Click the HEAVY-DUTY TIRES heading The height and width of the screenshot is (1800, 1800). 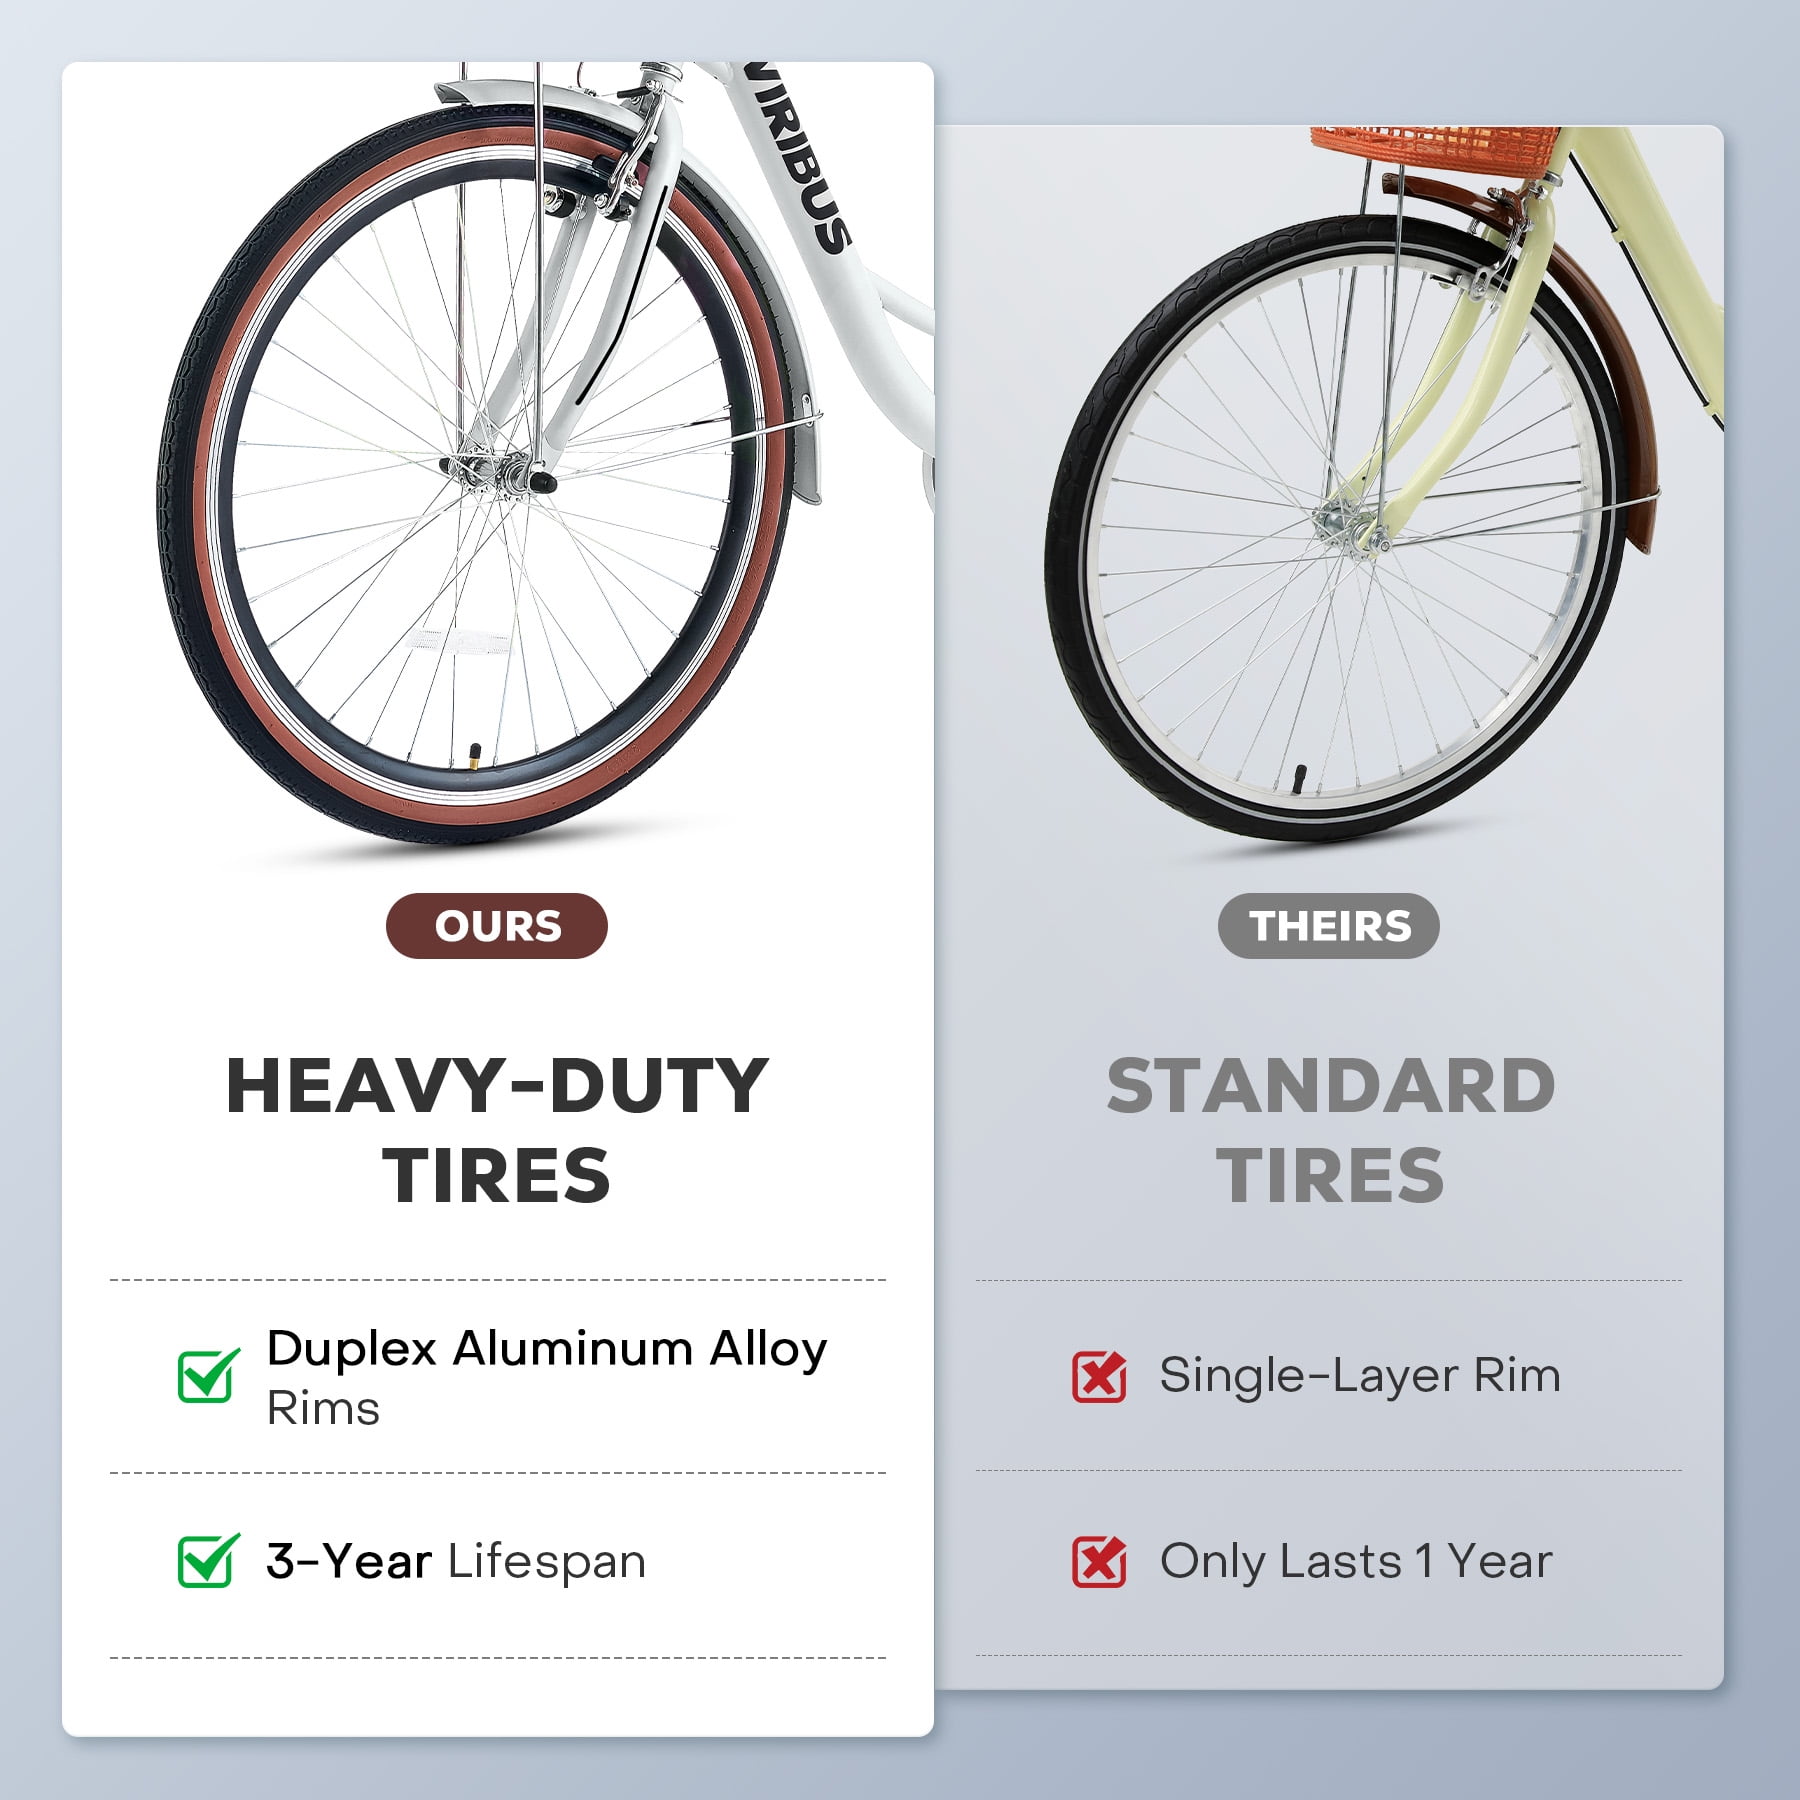pyautogui.click(x=497, y=1130)
